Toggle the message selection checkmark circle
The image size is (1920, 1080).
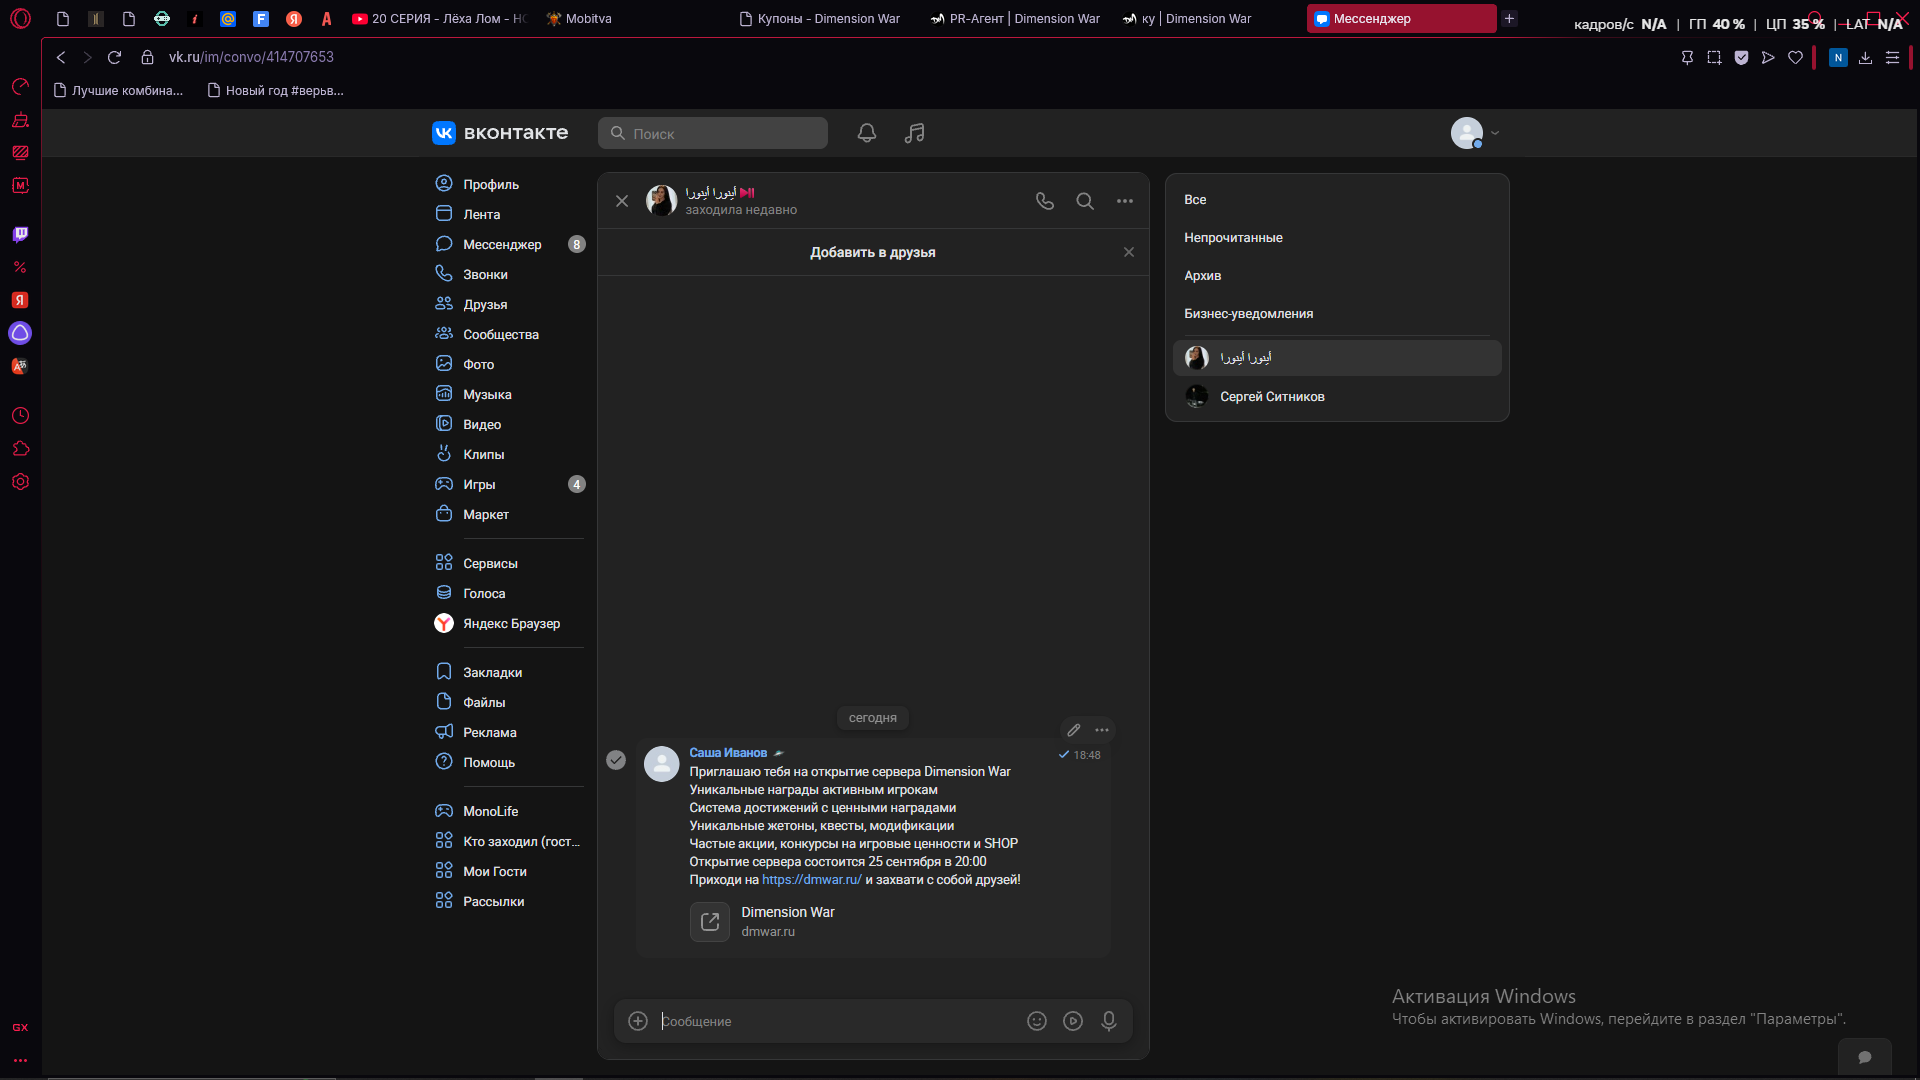(x=616, y=760)
